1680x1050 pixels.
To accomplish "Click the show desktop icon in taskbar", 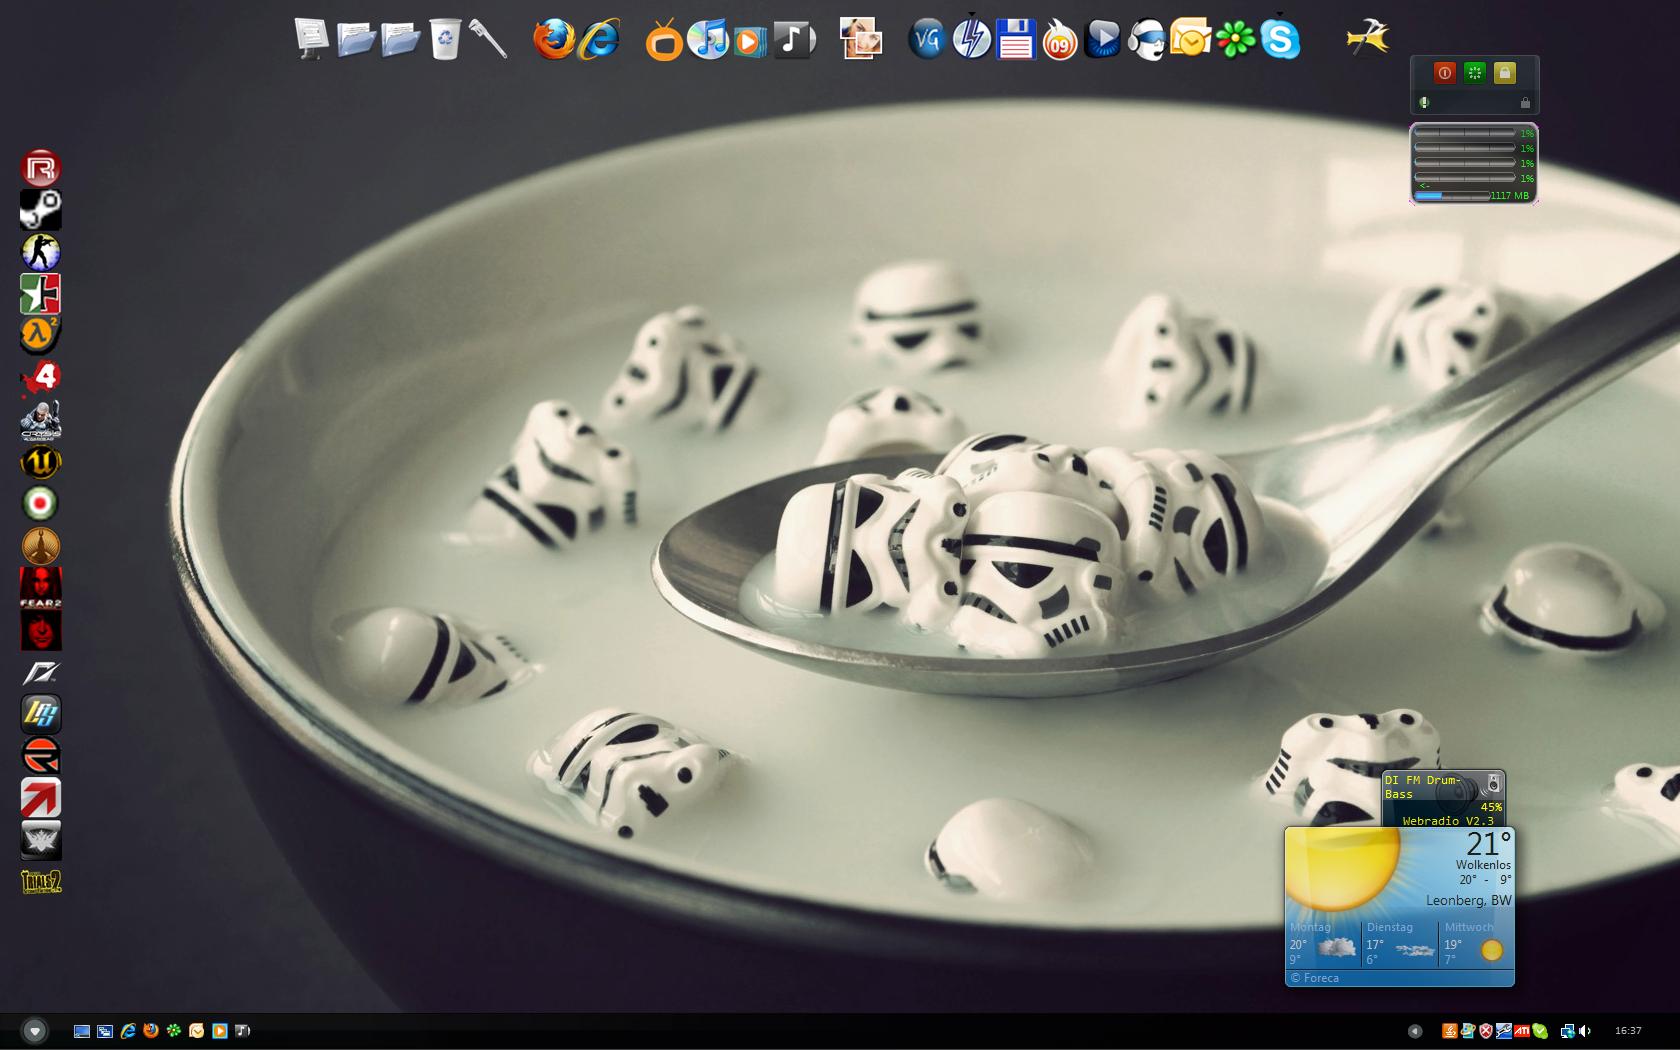I will point(82,1030).
